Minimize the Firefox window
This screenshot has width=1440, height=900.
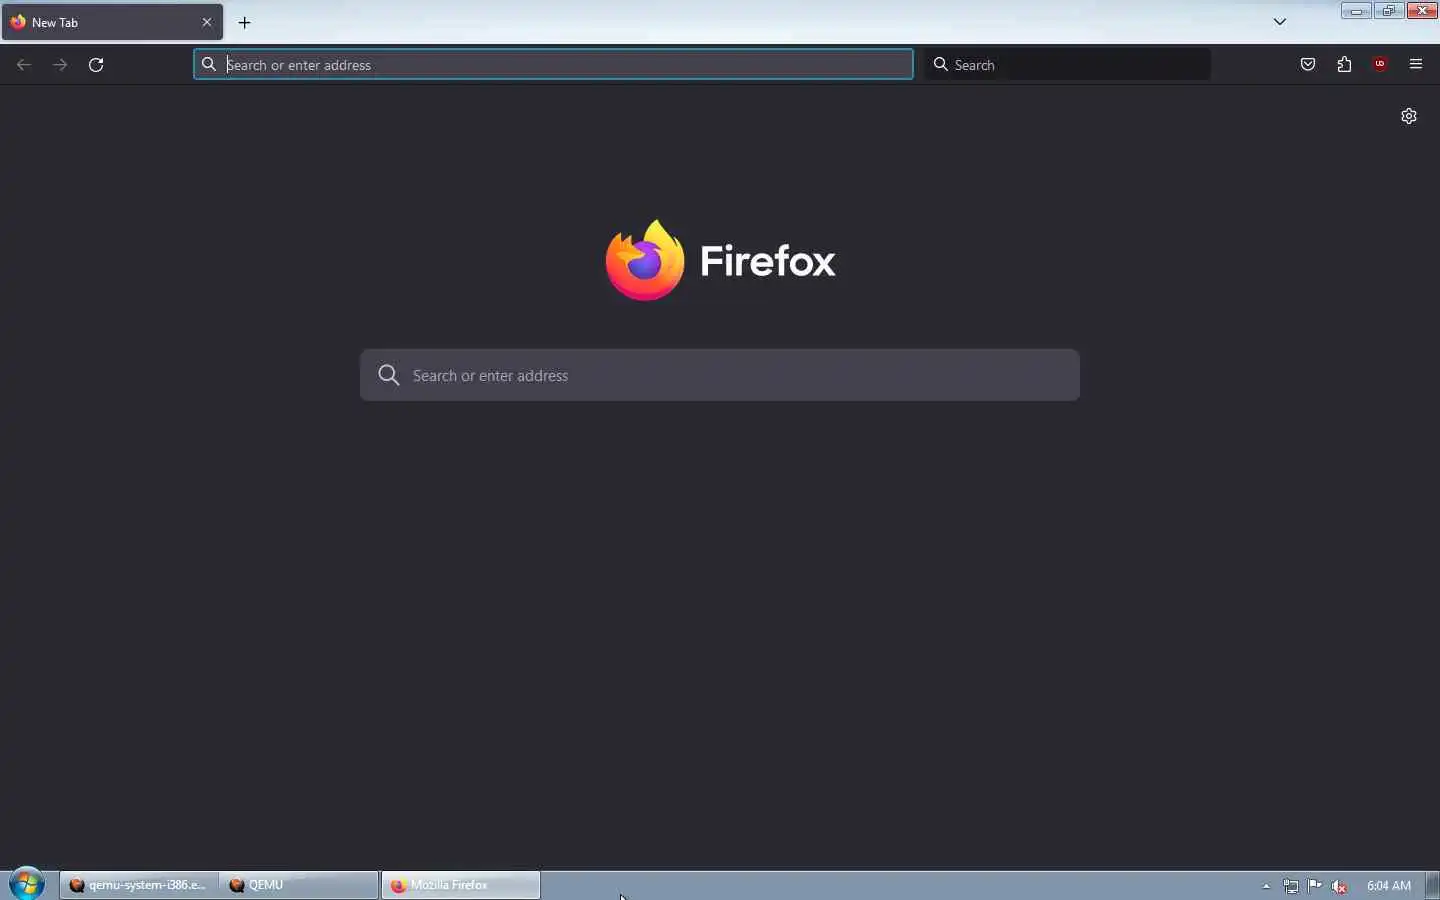click(x=1356, y=11)
